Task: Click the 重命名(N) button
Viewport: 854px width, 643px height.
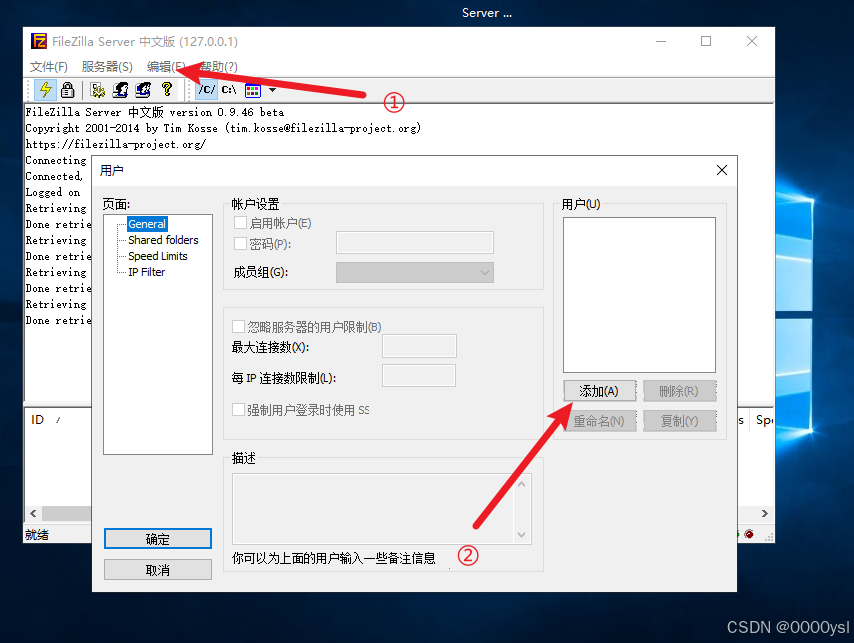Action: pos(599,421)
